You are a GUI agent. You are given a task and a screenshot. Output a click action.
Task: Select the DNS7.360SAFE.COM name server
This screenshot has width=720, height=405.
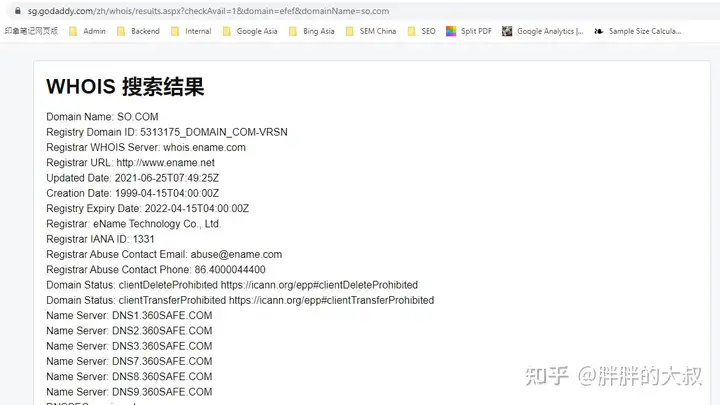[129, 361]
